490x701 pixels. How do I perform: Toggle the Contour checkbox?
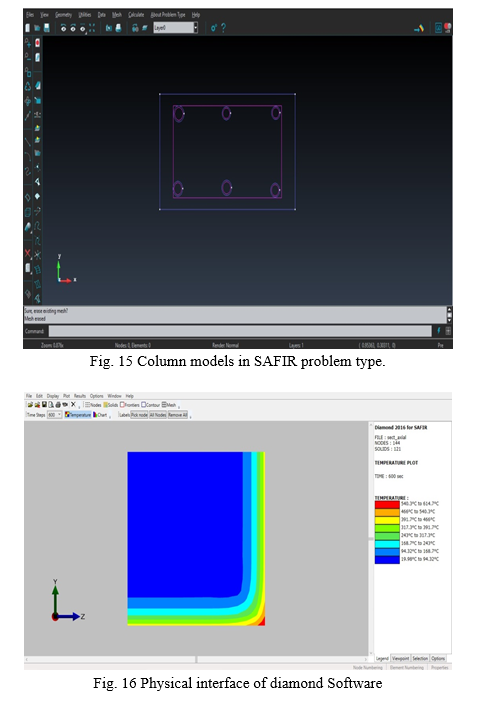(151, 405)
